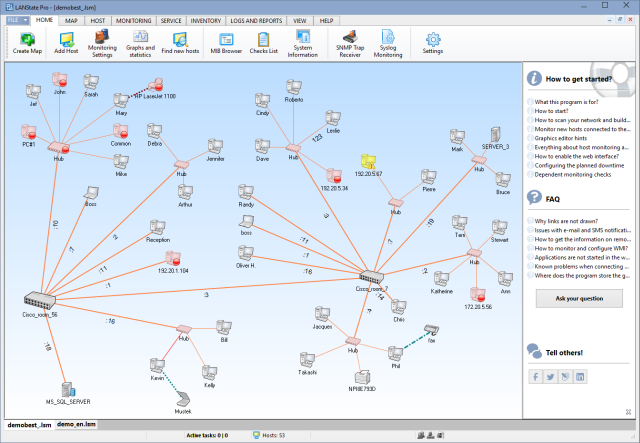Screen dimensions: 640x443
Task: Click the Ask your question button
Action: coord(579,298)
